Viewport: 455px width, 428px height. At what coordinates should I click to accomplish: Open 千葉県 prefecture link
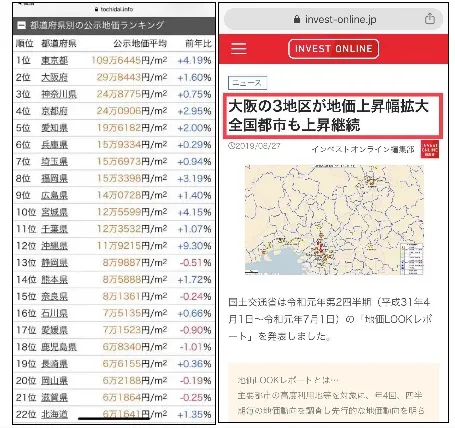click(x=54, y=229)
